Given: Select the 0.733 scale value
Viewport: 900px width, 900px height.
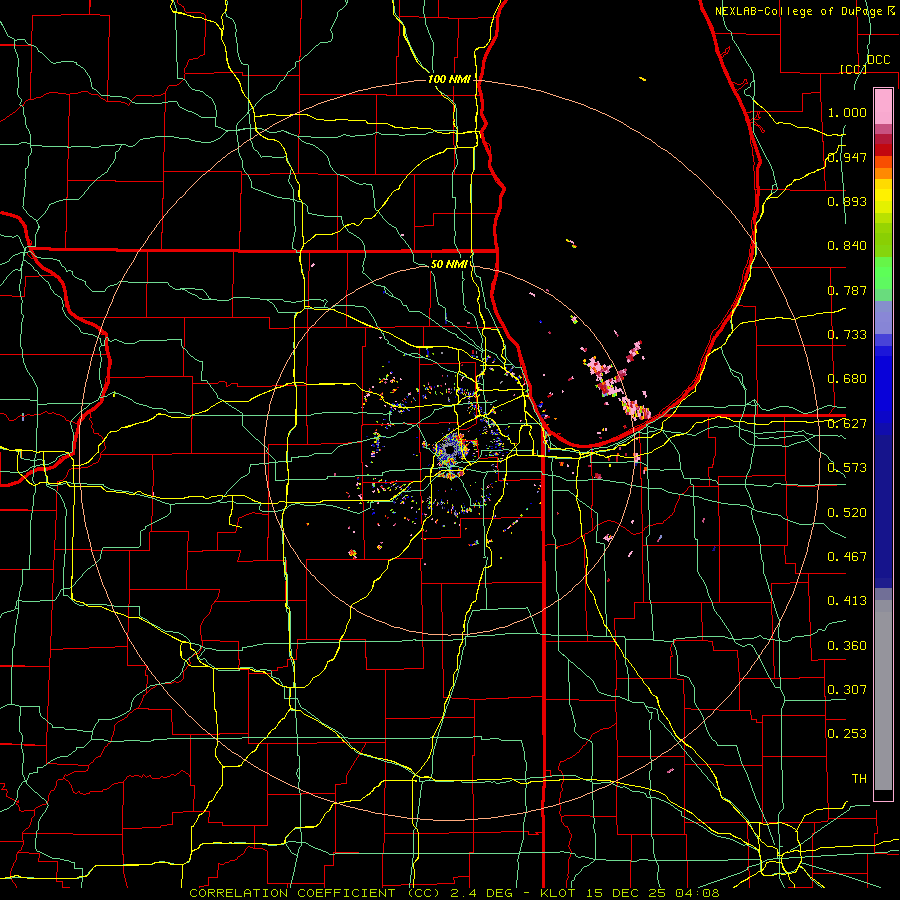Looking at the screenshot, I should click(x=847, y=335).
